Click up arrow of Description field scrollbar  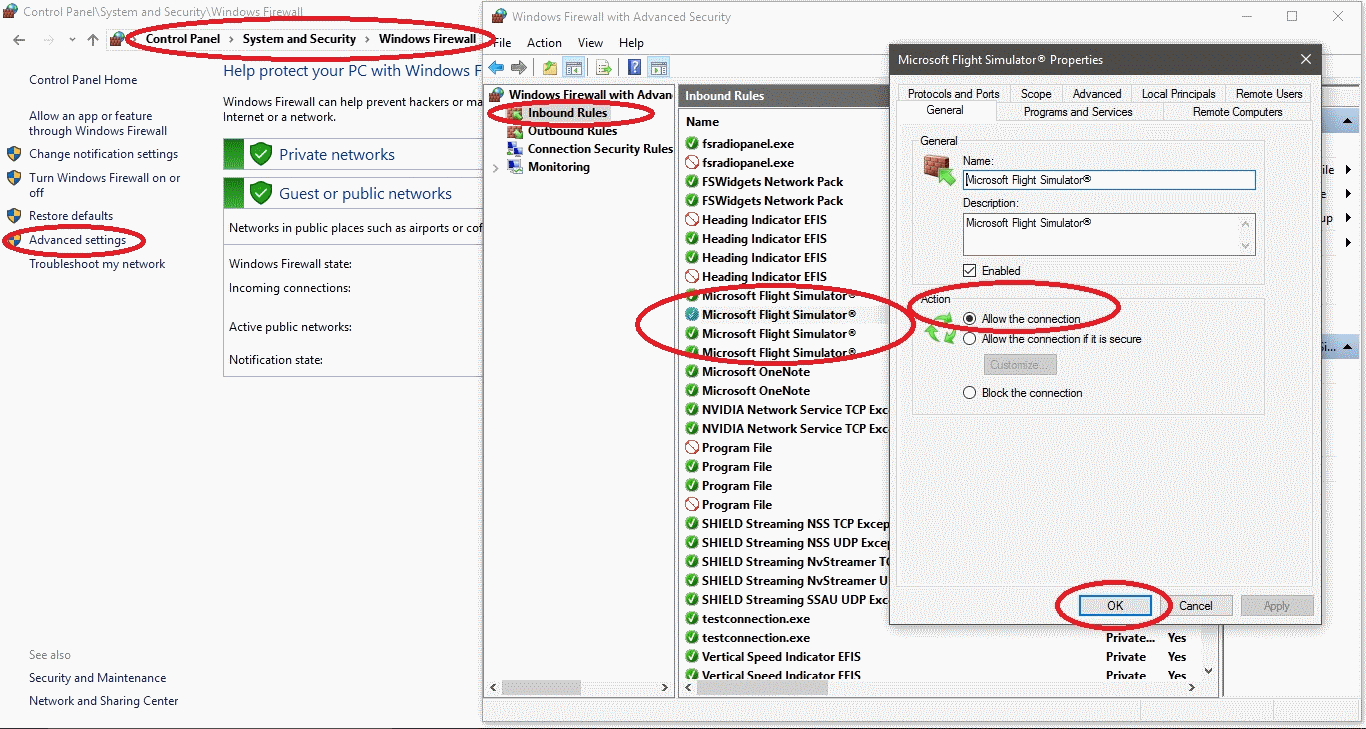pos(1246,222)
